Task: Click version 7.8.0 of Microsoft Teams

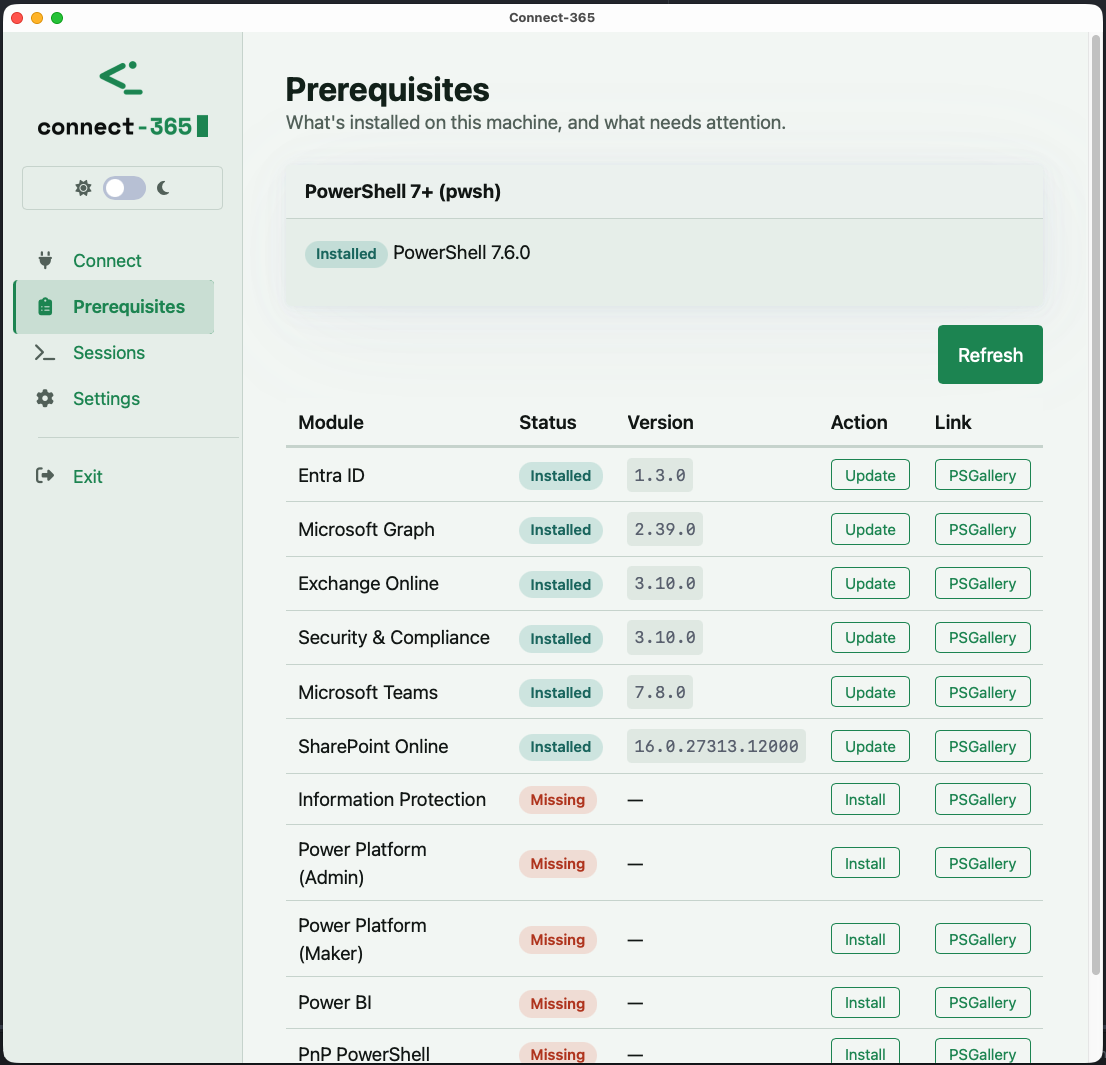Action: point(660,693)
